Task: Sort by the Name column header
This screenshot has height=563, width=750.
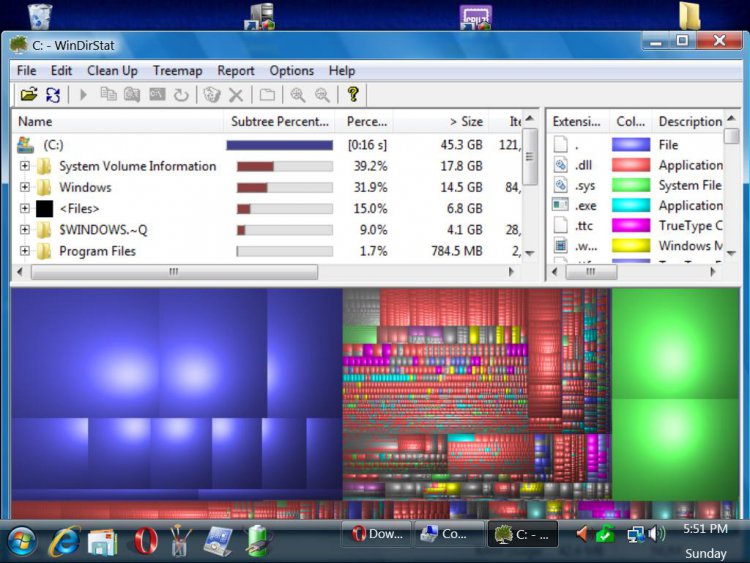Action: (117, 121)
